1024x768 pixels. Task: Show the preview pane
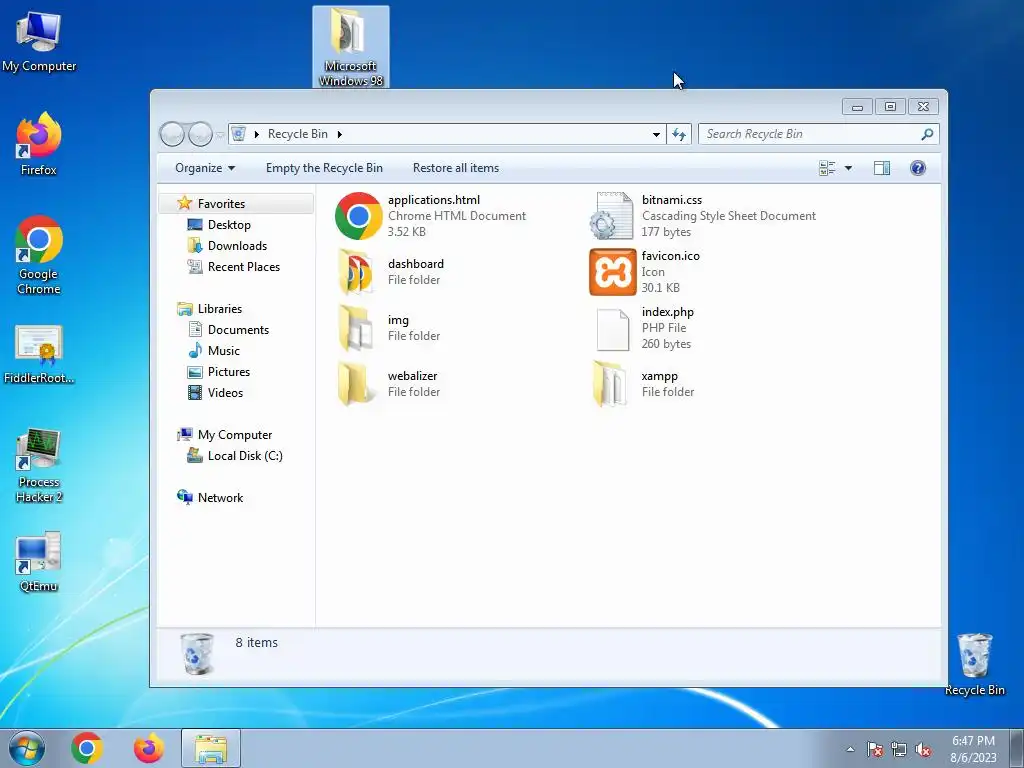882,168
